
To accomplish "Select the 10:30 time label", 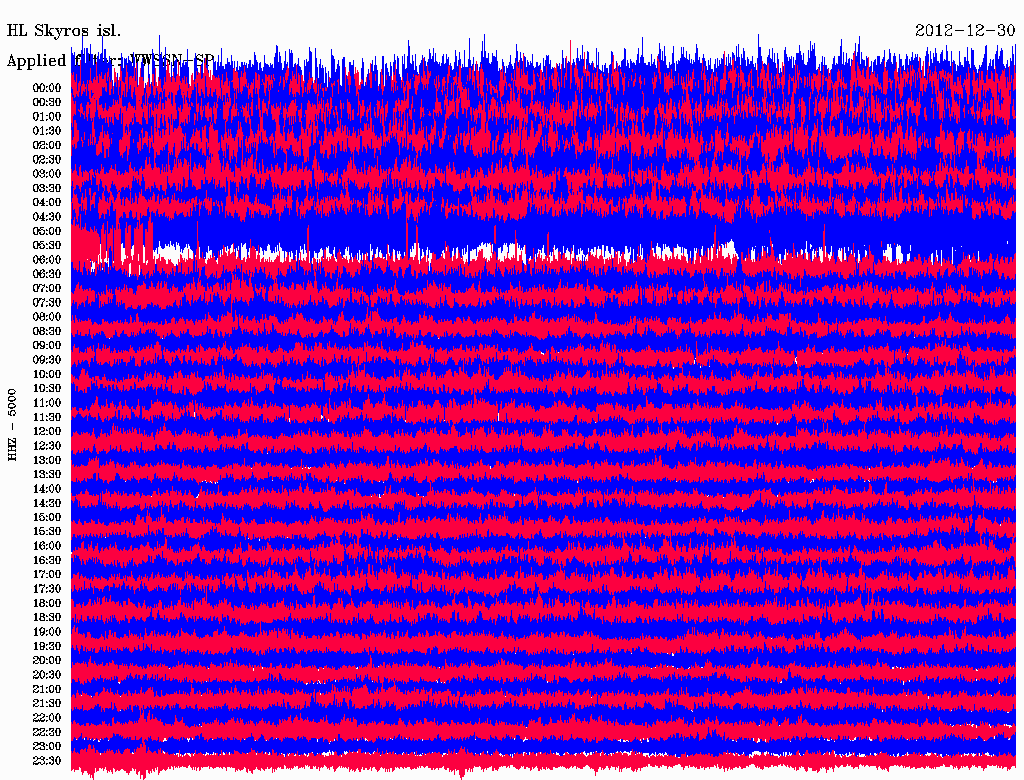I will click(47, 388).
